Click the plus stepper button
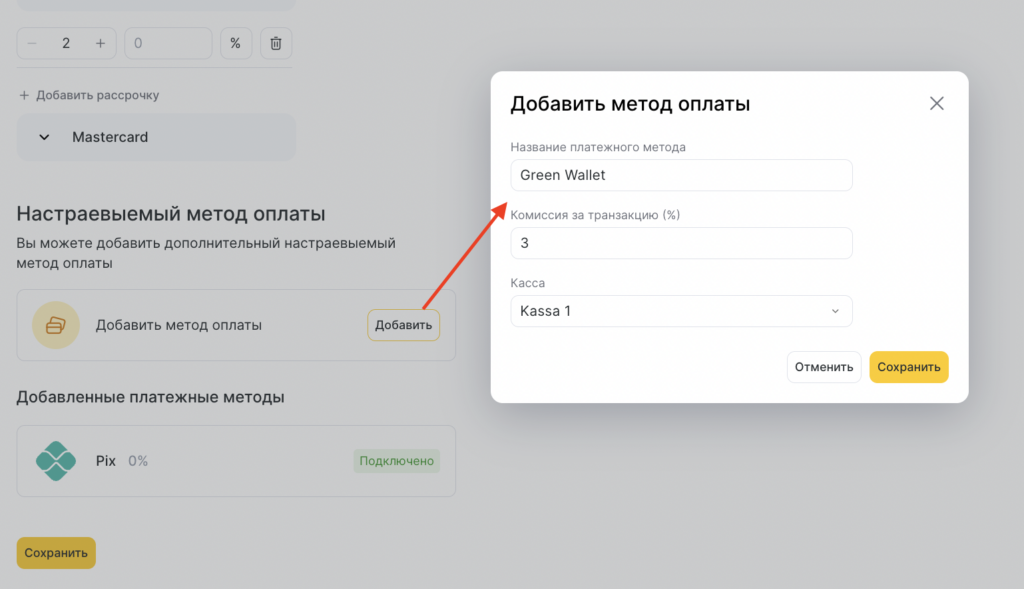 [x=100, y=43]
